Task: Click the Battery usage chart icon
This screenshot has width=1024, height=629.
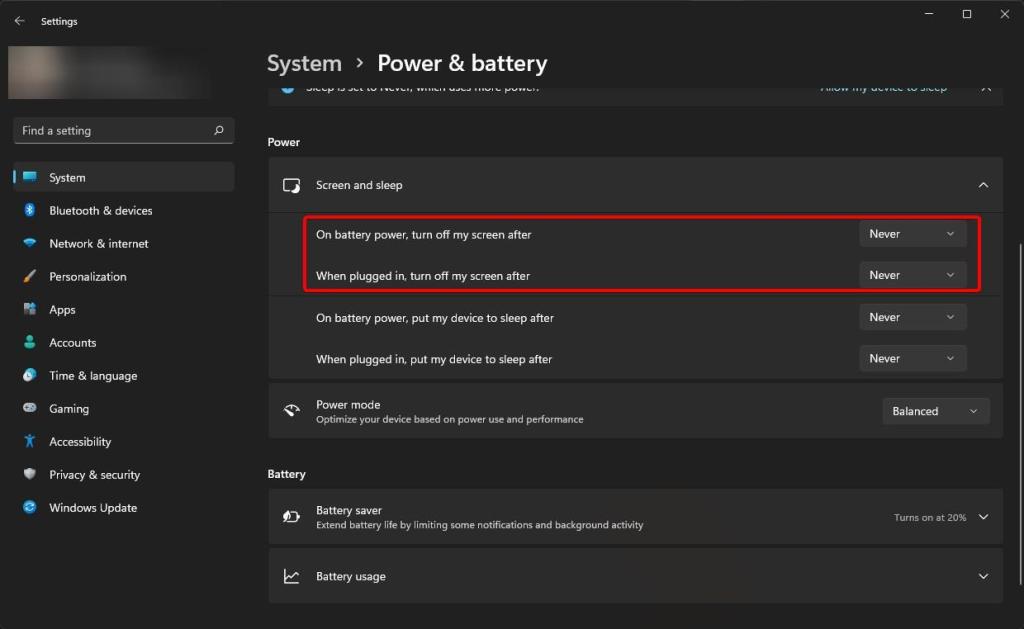Action: coord(291,576)
